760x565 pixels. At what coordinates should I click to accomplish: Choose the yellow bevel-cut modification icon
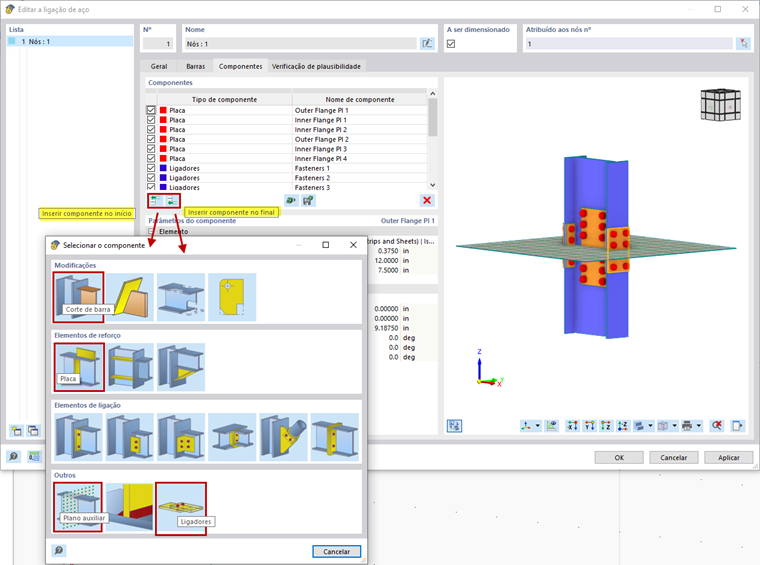[130, 297]
